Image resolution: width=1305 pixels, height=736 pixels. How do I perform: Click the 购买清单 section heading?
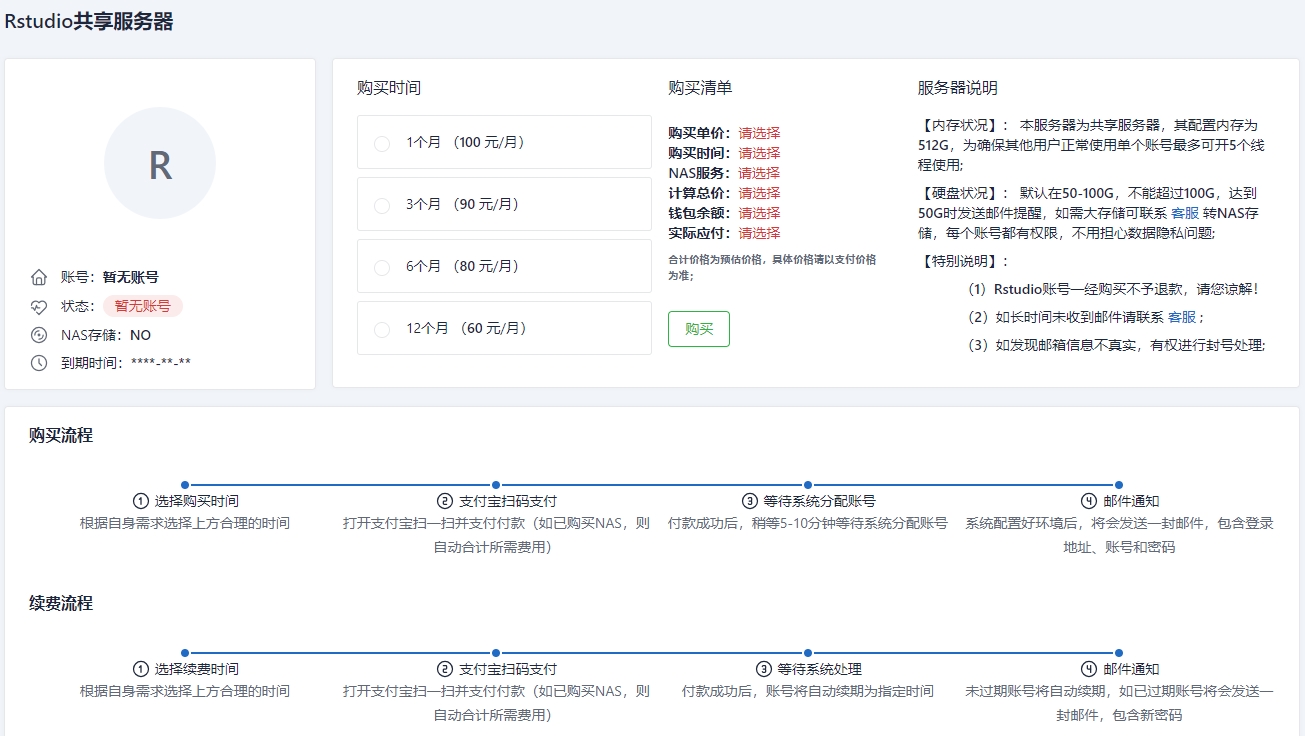coord(700,88)
